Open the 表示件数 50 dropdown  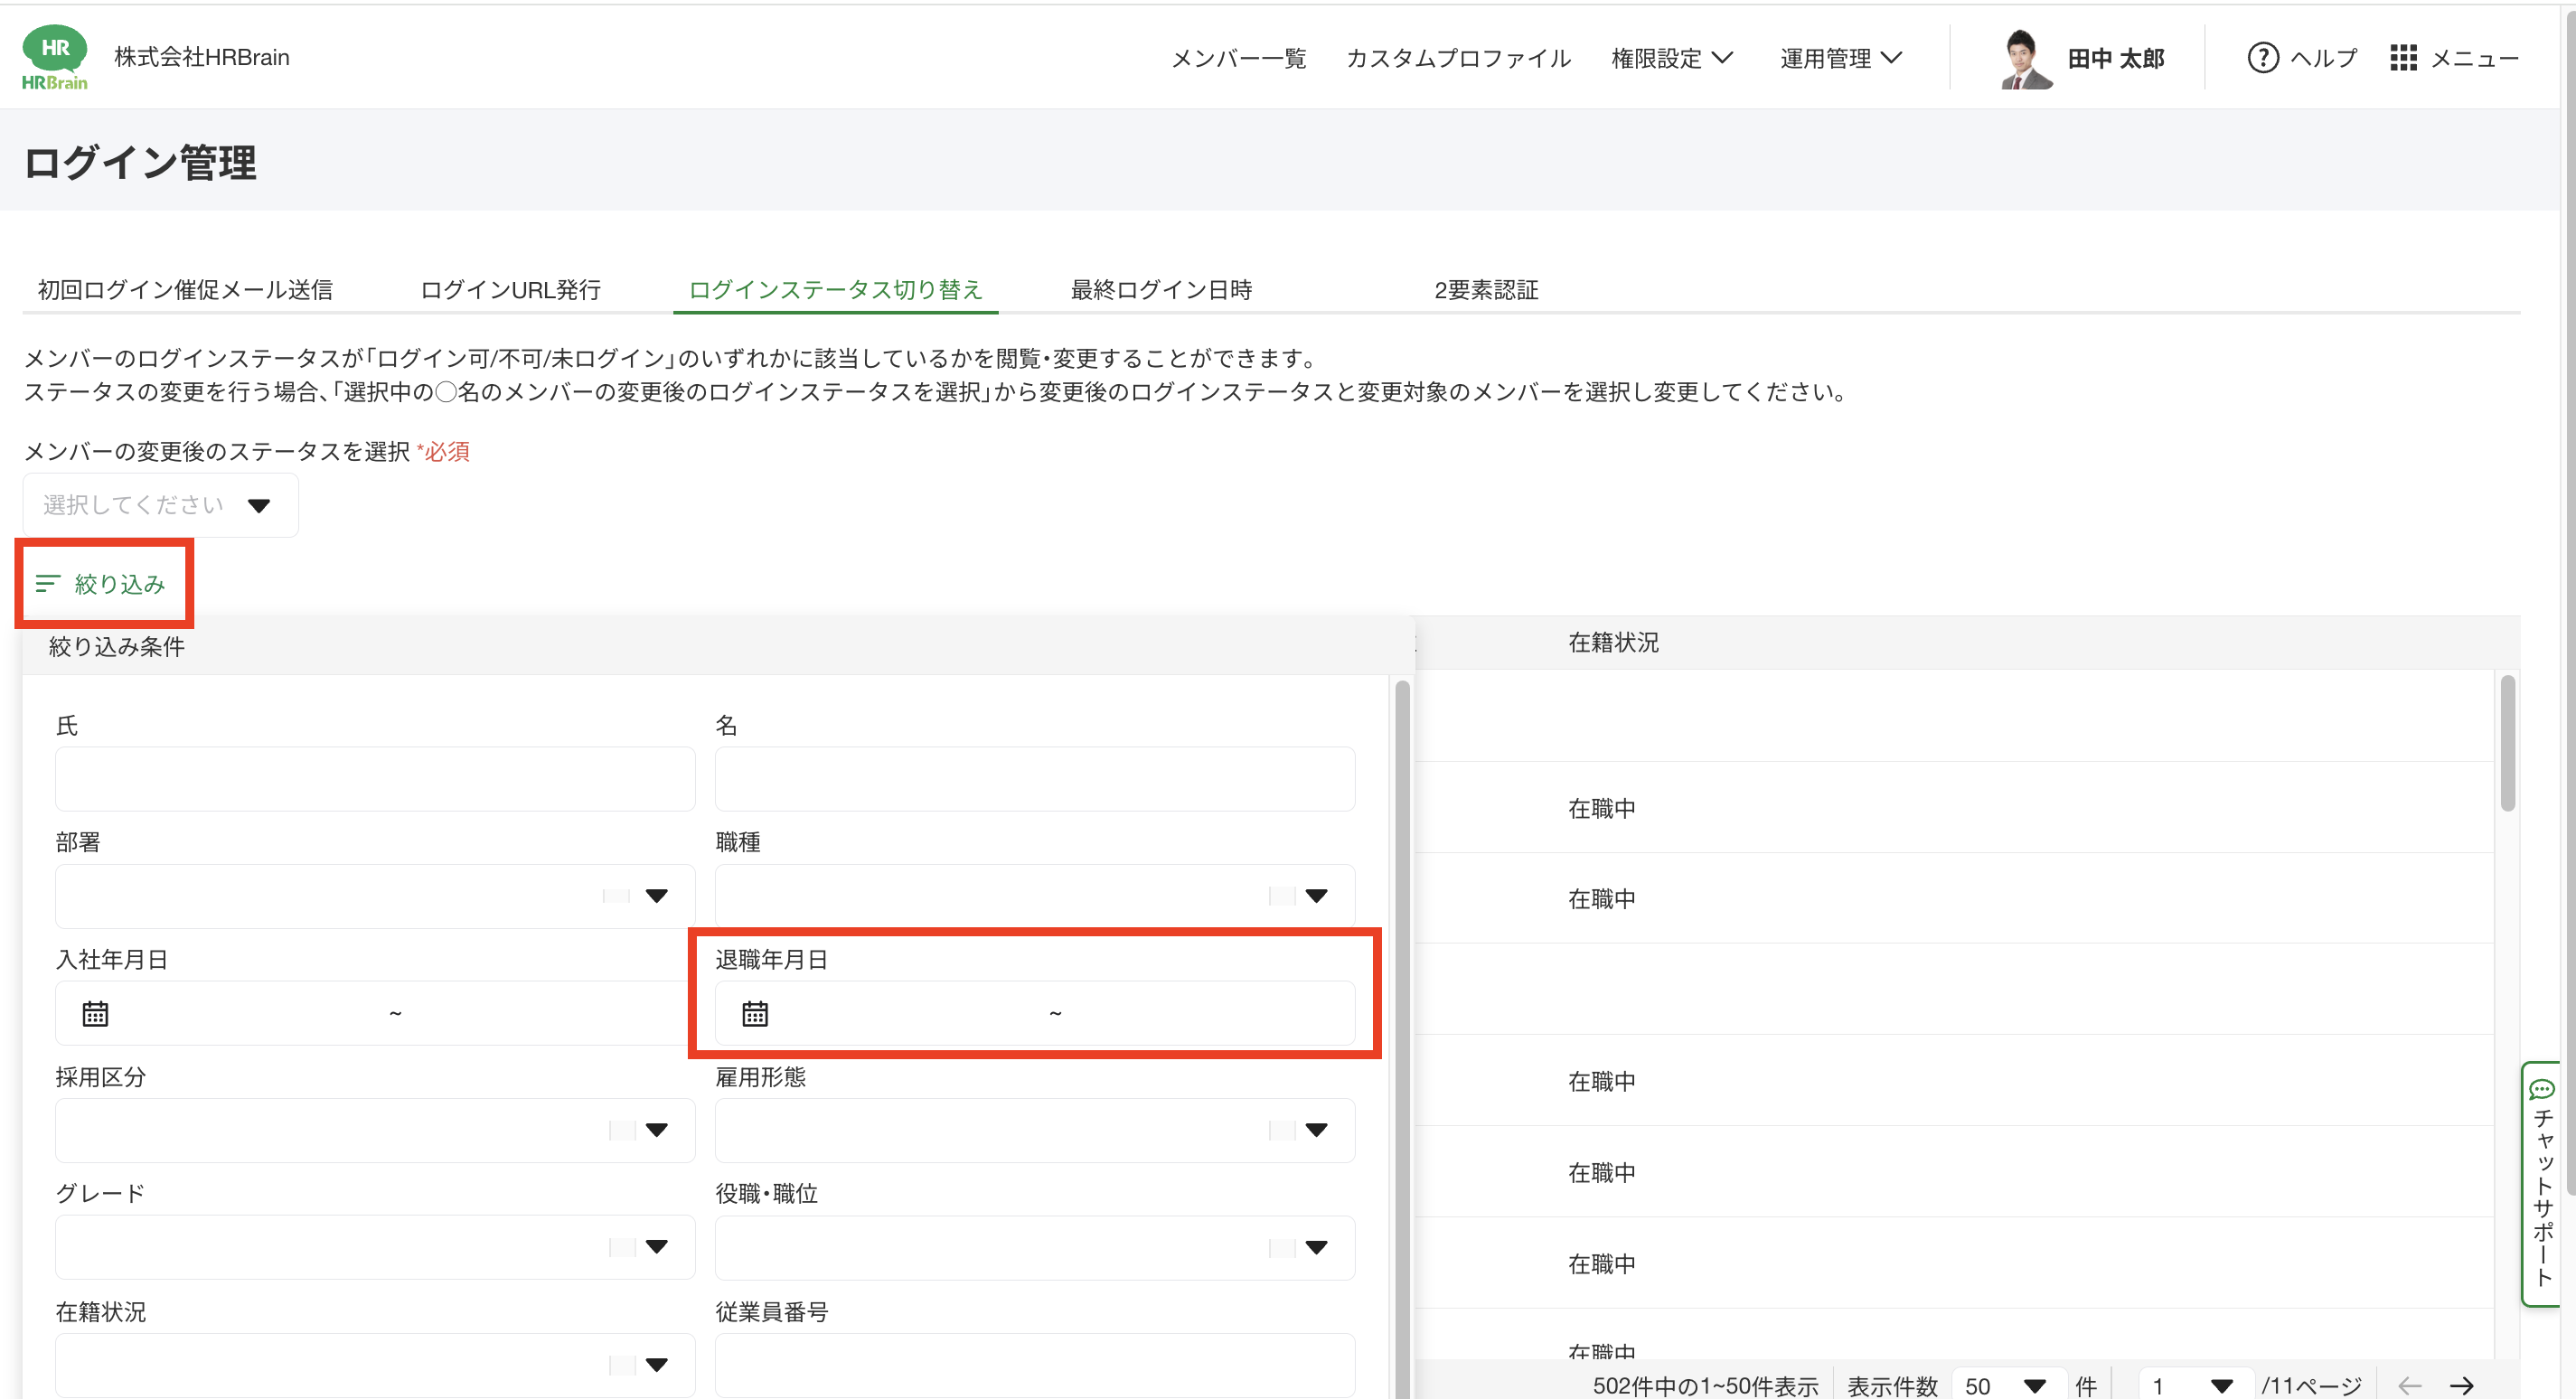2005,1385
